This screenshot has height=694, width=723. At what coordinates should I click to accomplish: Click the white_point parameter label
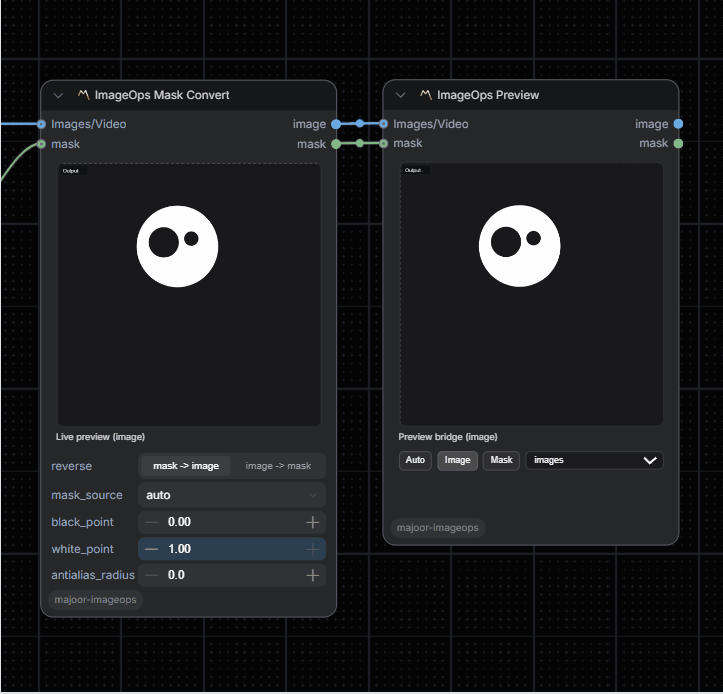pos(82,549)
